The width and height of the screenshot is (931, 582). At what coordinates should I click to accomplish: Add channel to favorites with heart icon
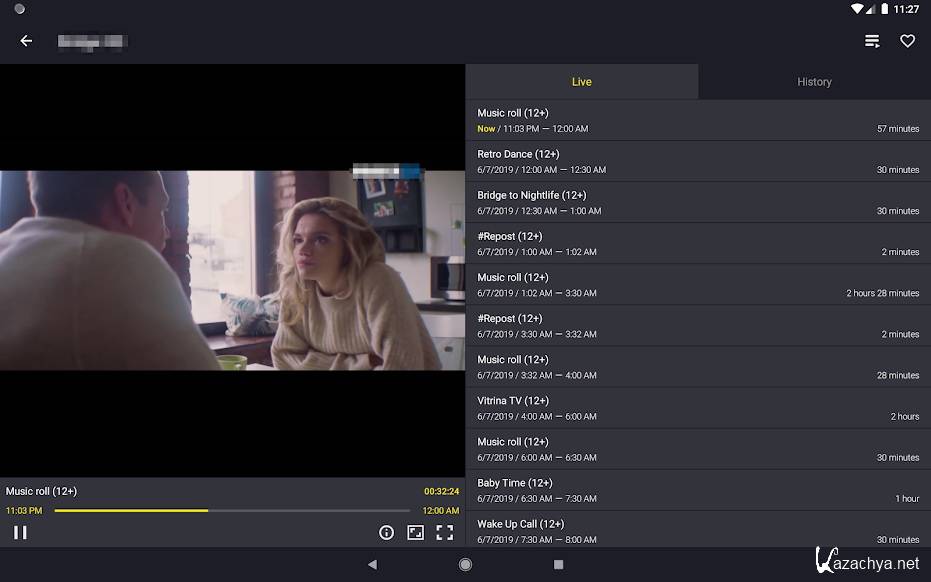[907, 41]
